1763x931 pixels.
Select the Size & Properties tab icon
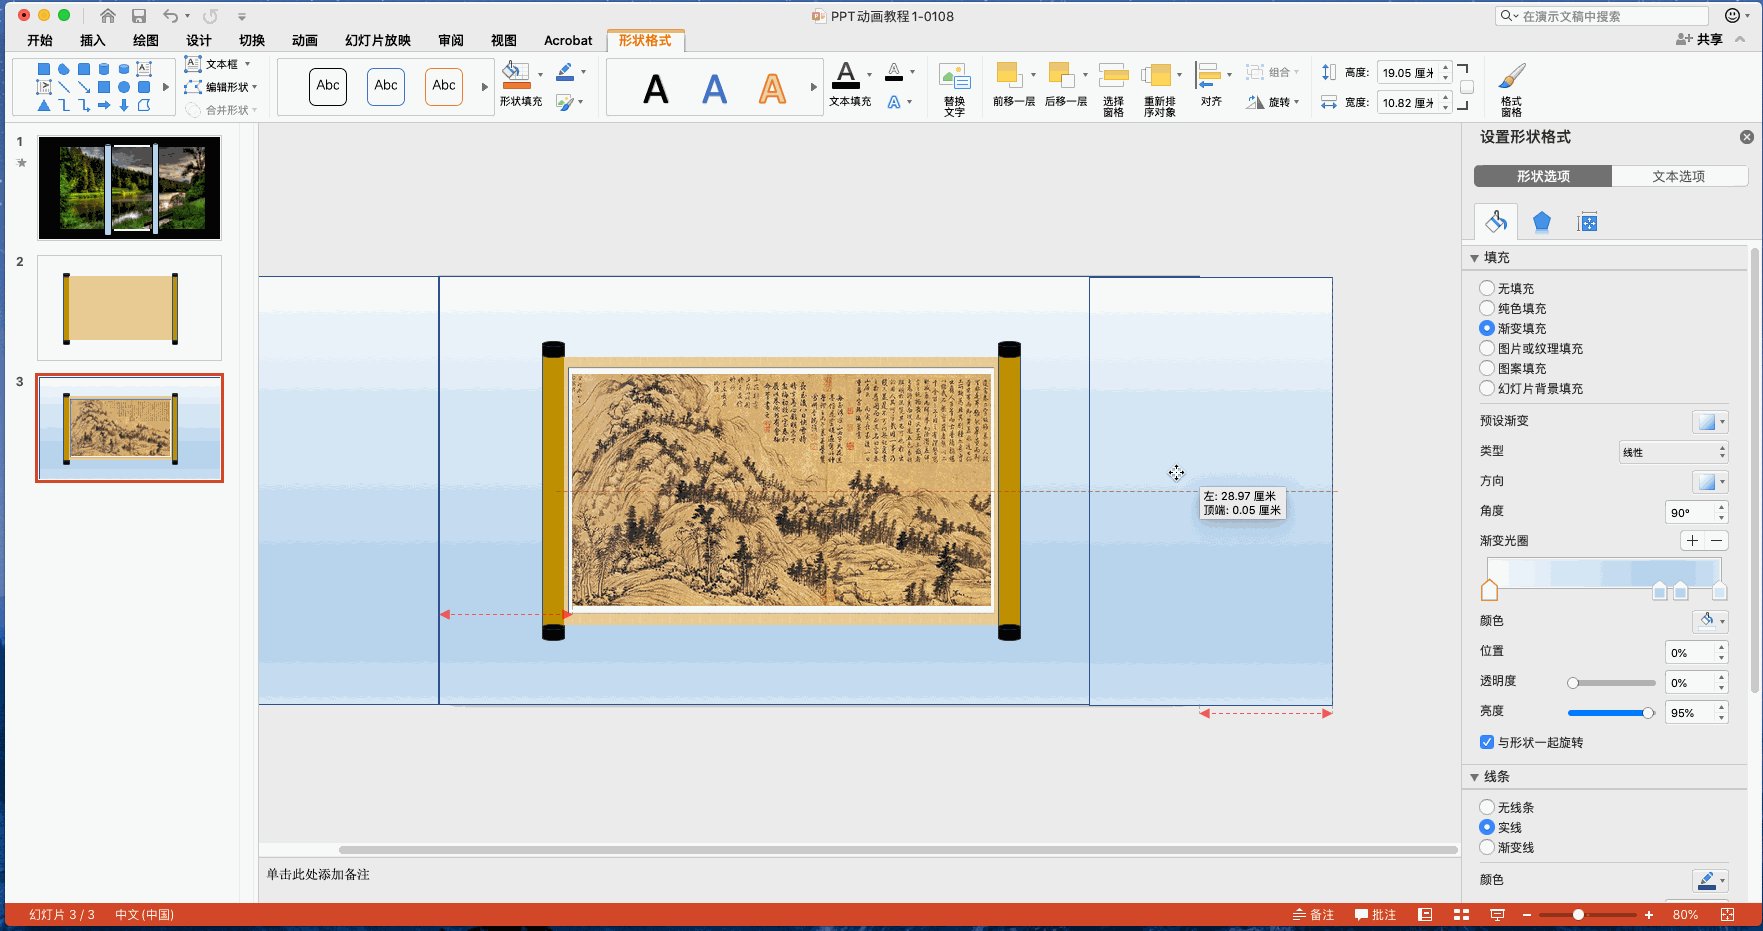pyautogui.click(x=1587, y=222)
